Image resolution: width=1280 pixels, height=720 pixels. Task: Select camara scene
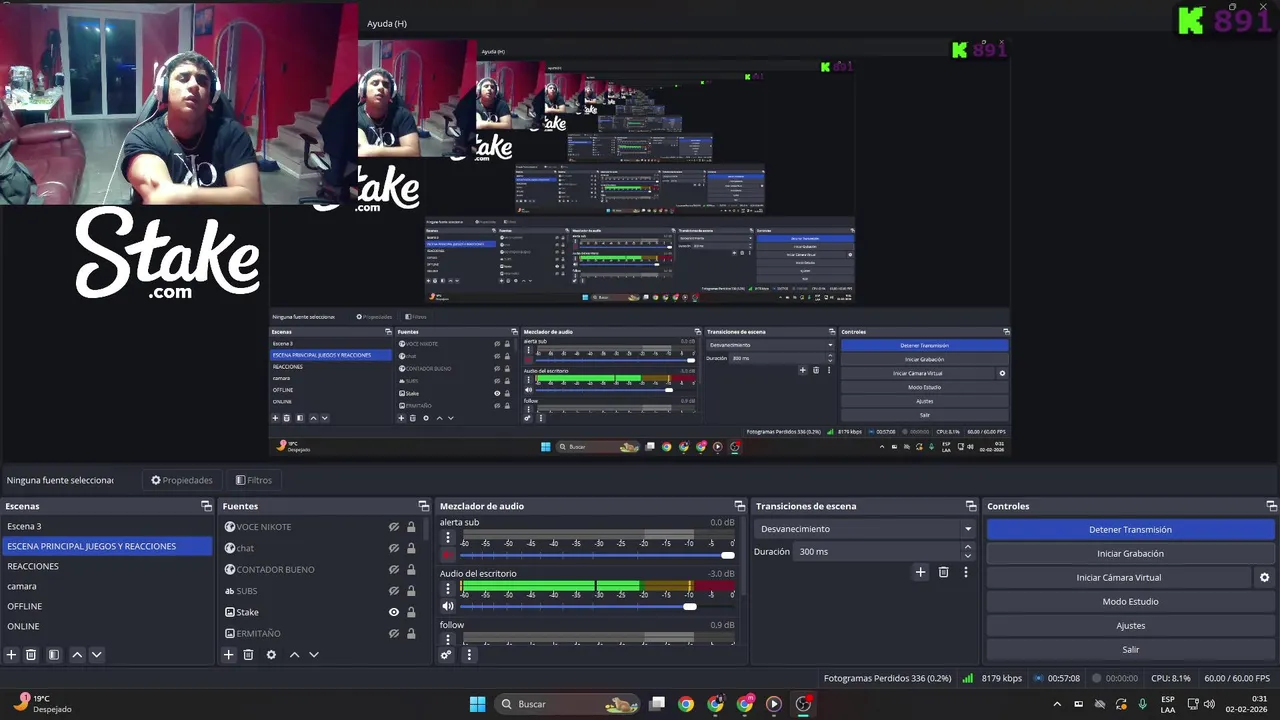(x=106, y=586)
